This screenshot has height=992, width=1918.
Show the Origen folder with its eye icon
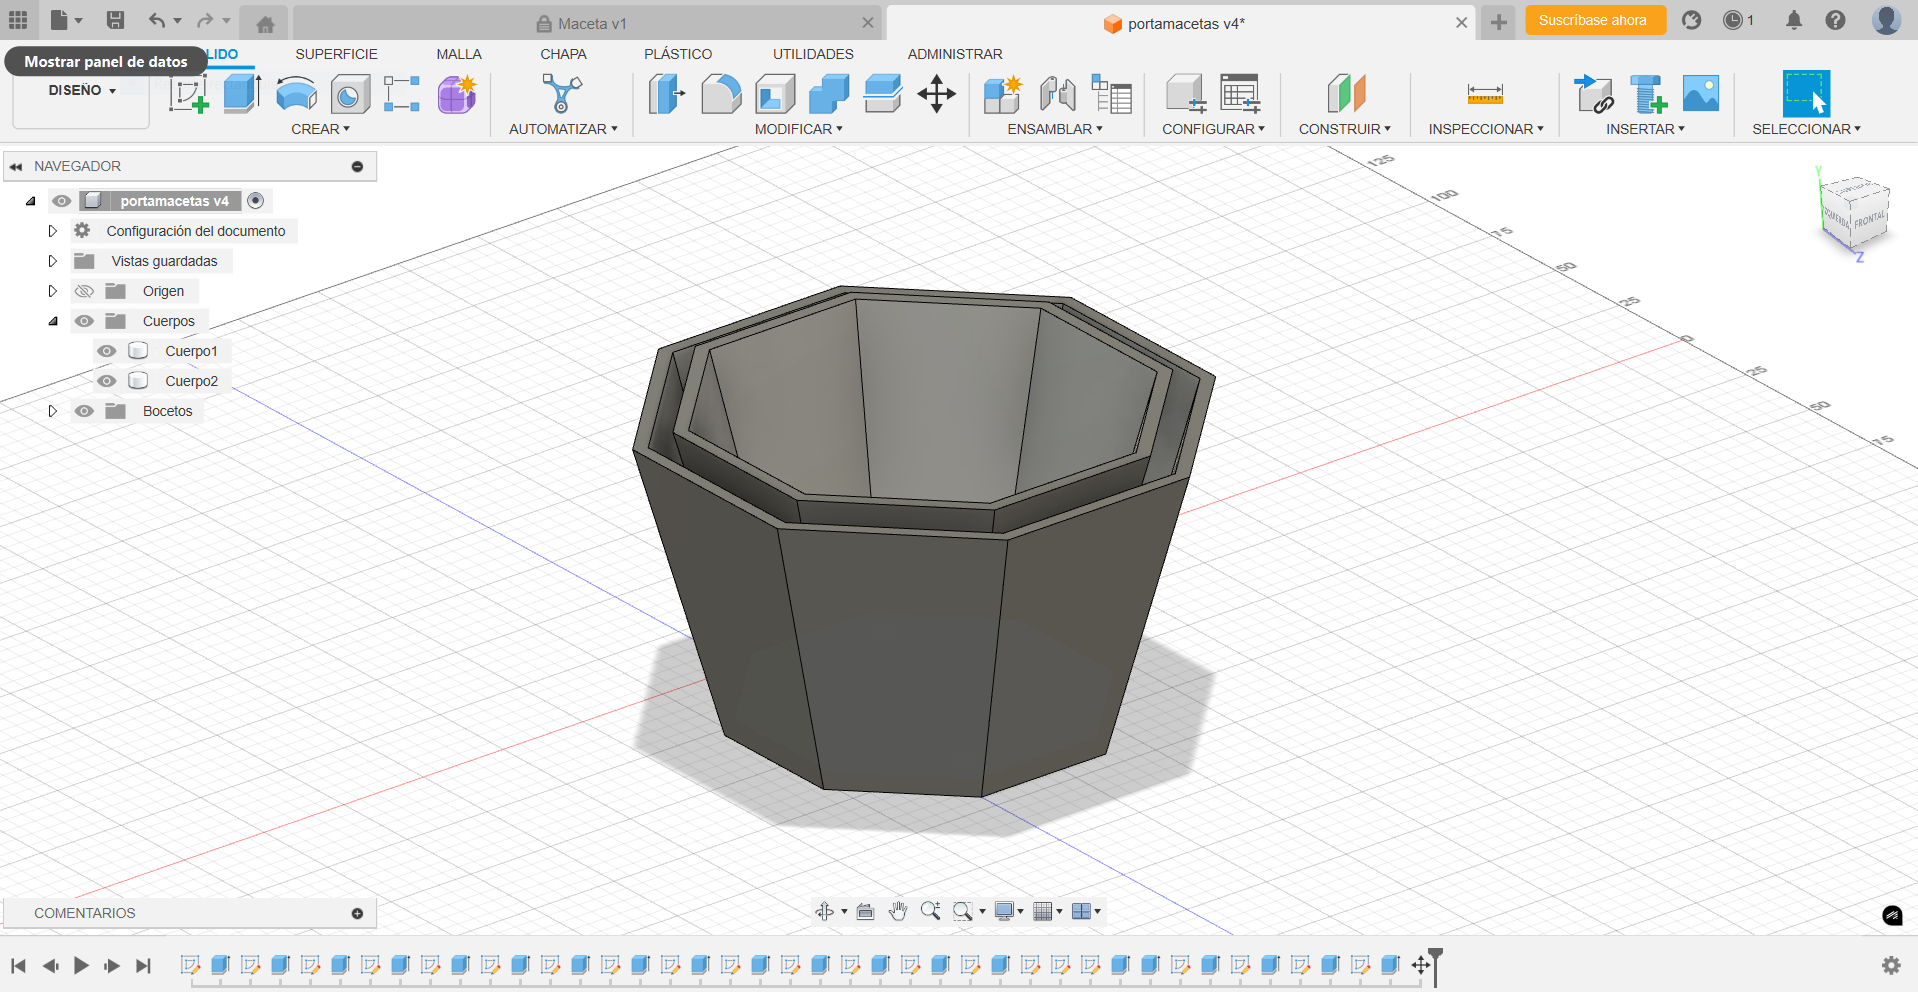[84, 291]
